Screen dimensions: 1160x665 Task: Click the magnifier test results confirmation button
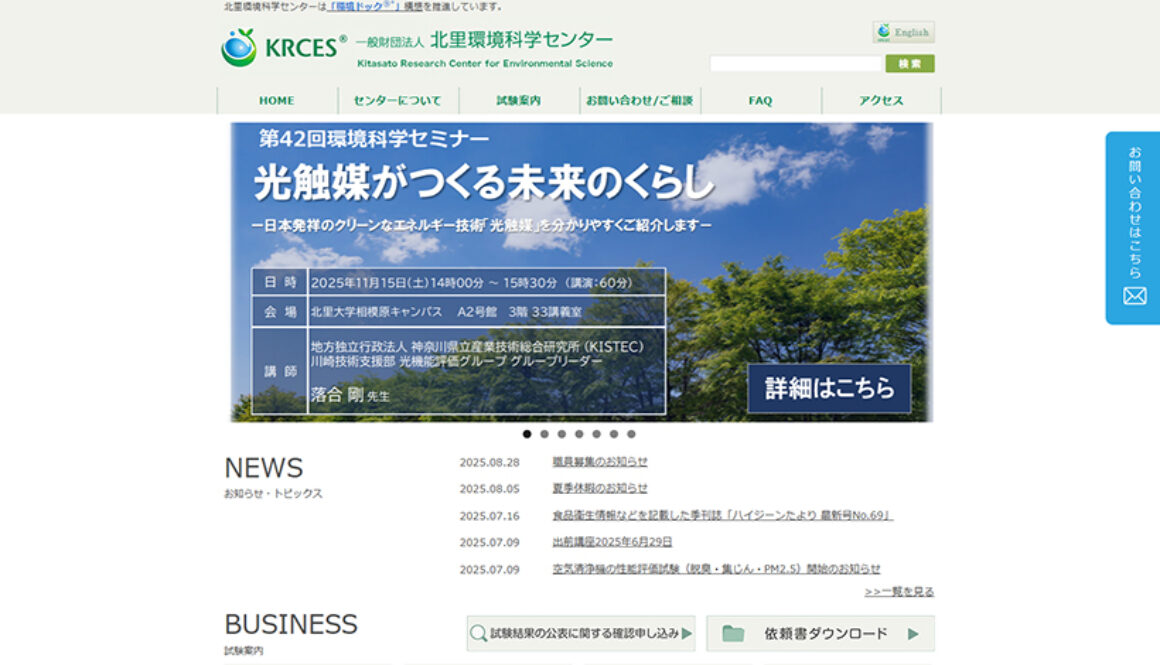[x=581, y=633]
